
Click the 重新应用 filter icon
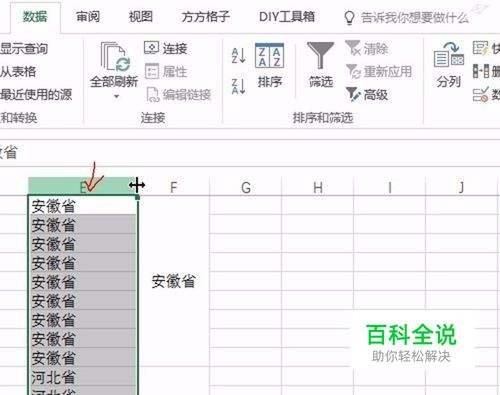pos(353,71)
